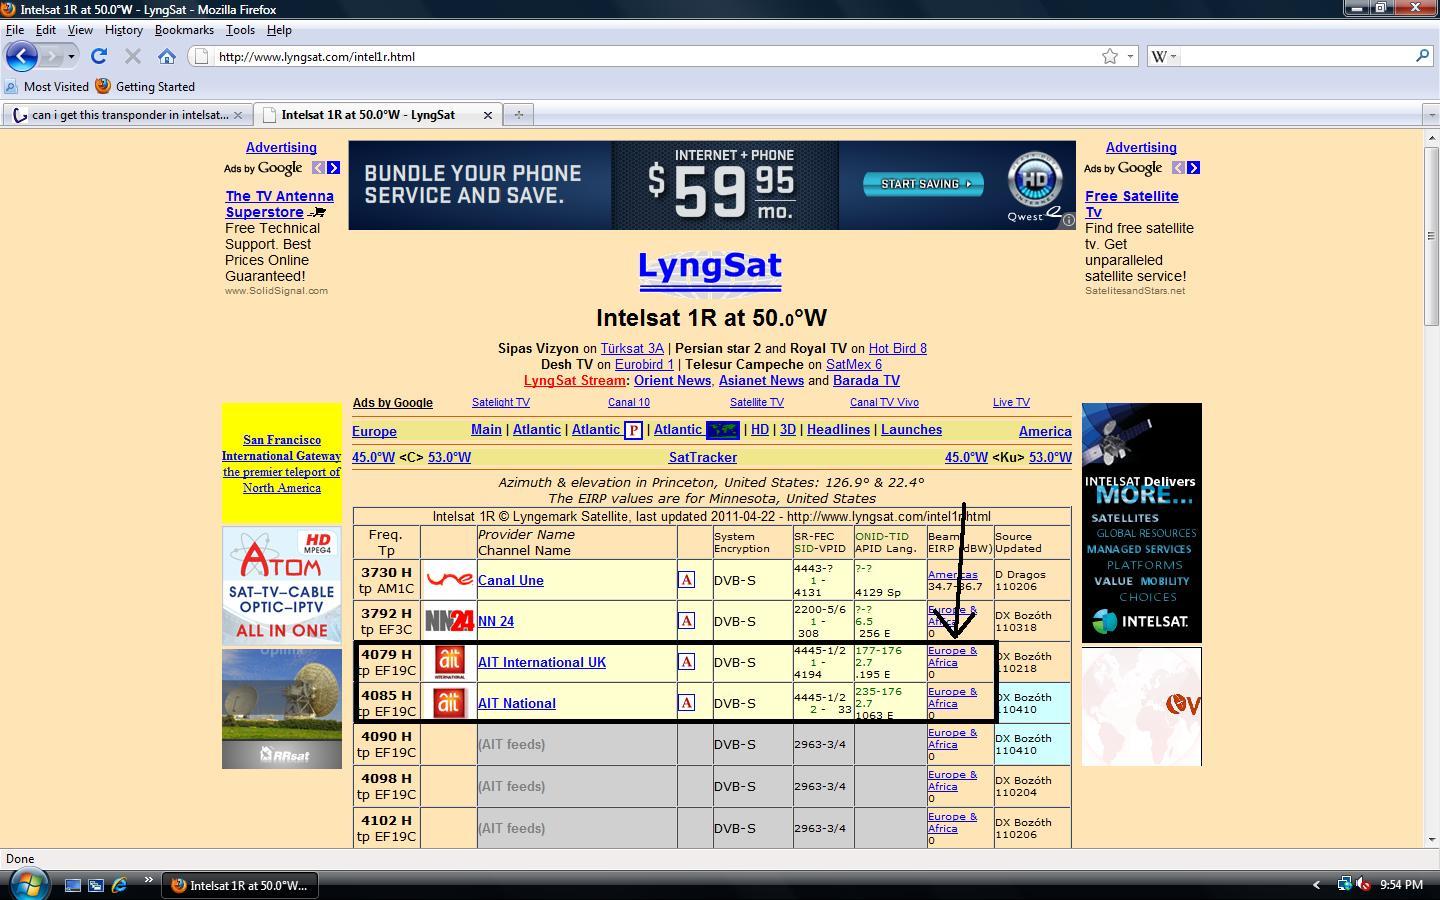Open the URL bar history dropdown
The image size is (1440, 900).
(1130, 57)
